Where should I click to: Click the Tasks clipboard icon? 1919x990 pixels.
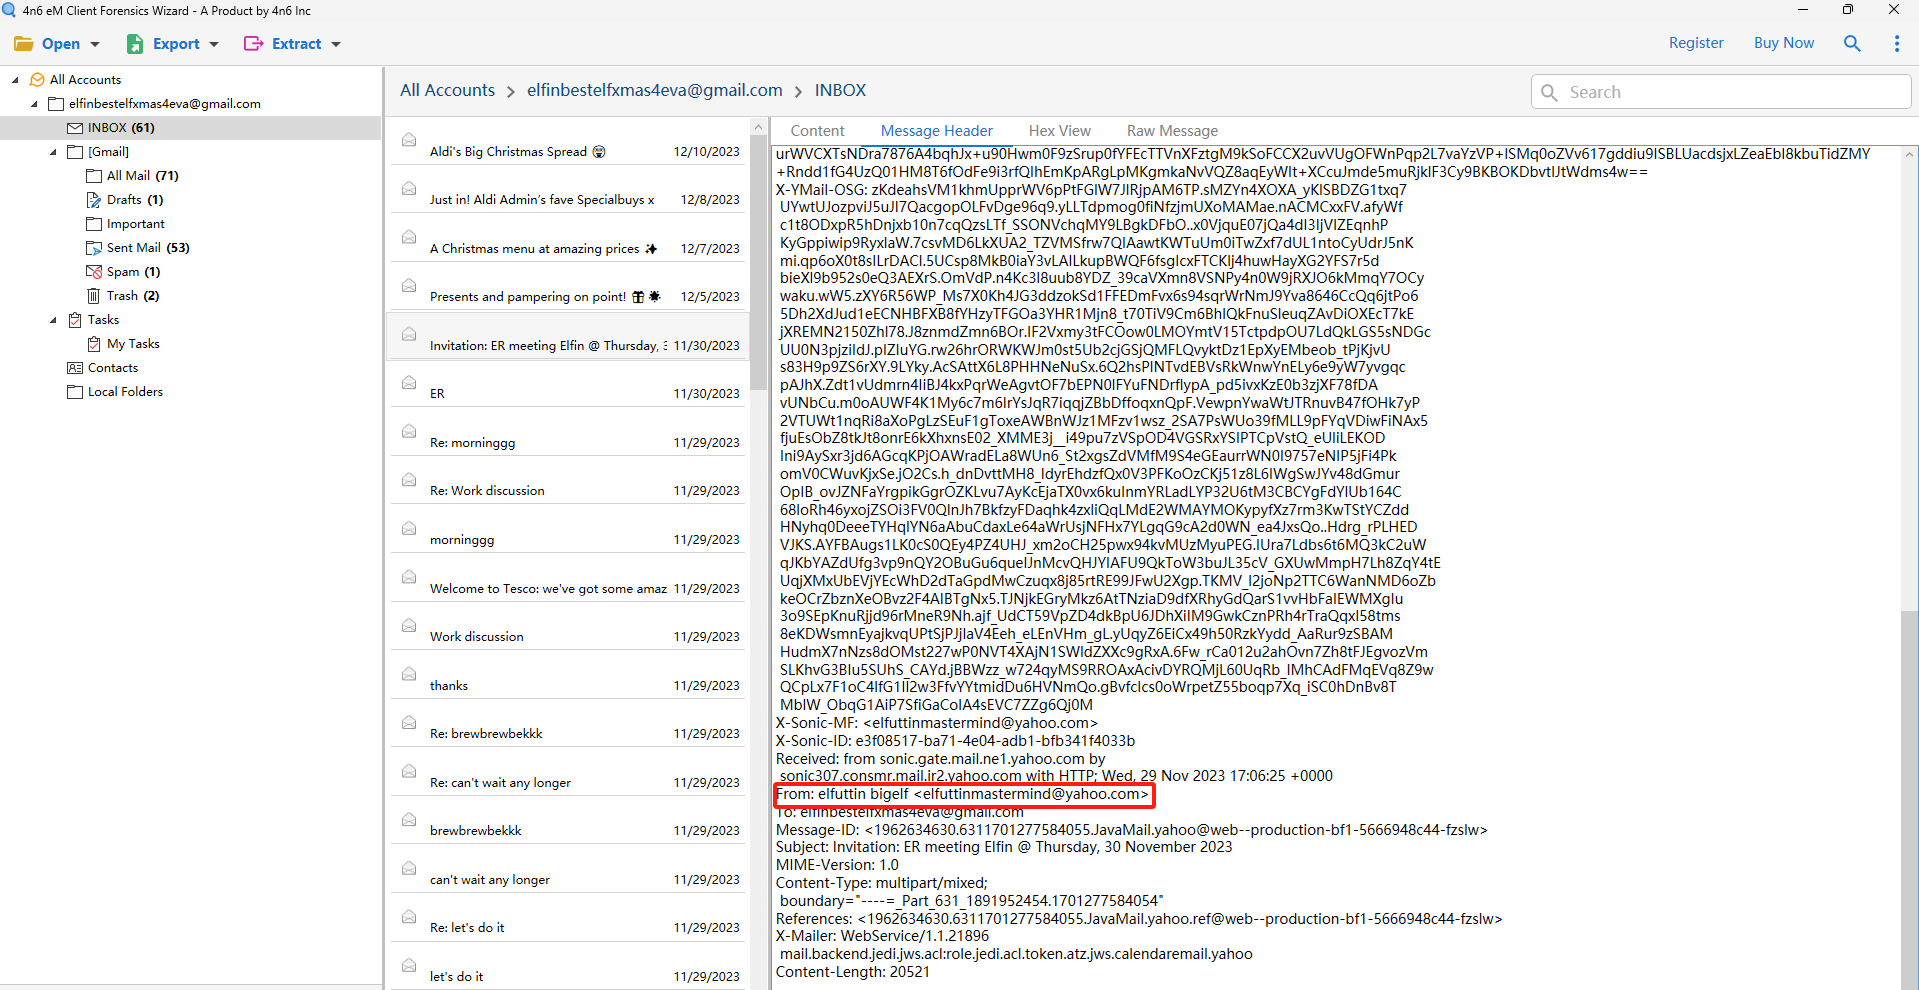75,320
